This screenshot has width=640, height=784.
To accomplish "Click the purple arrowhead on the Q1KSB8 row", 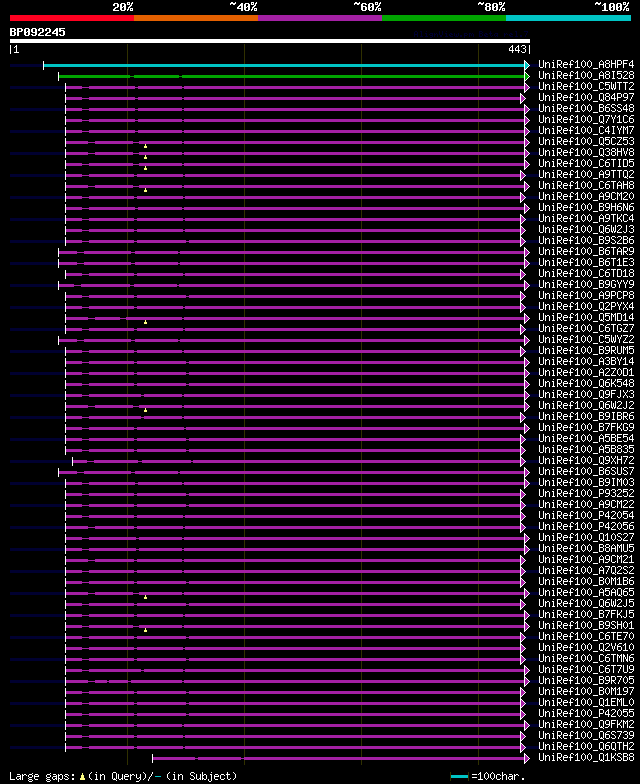I will tap(527, 758).
